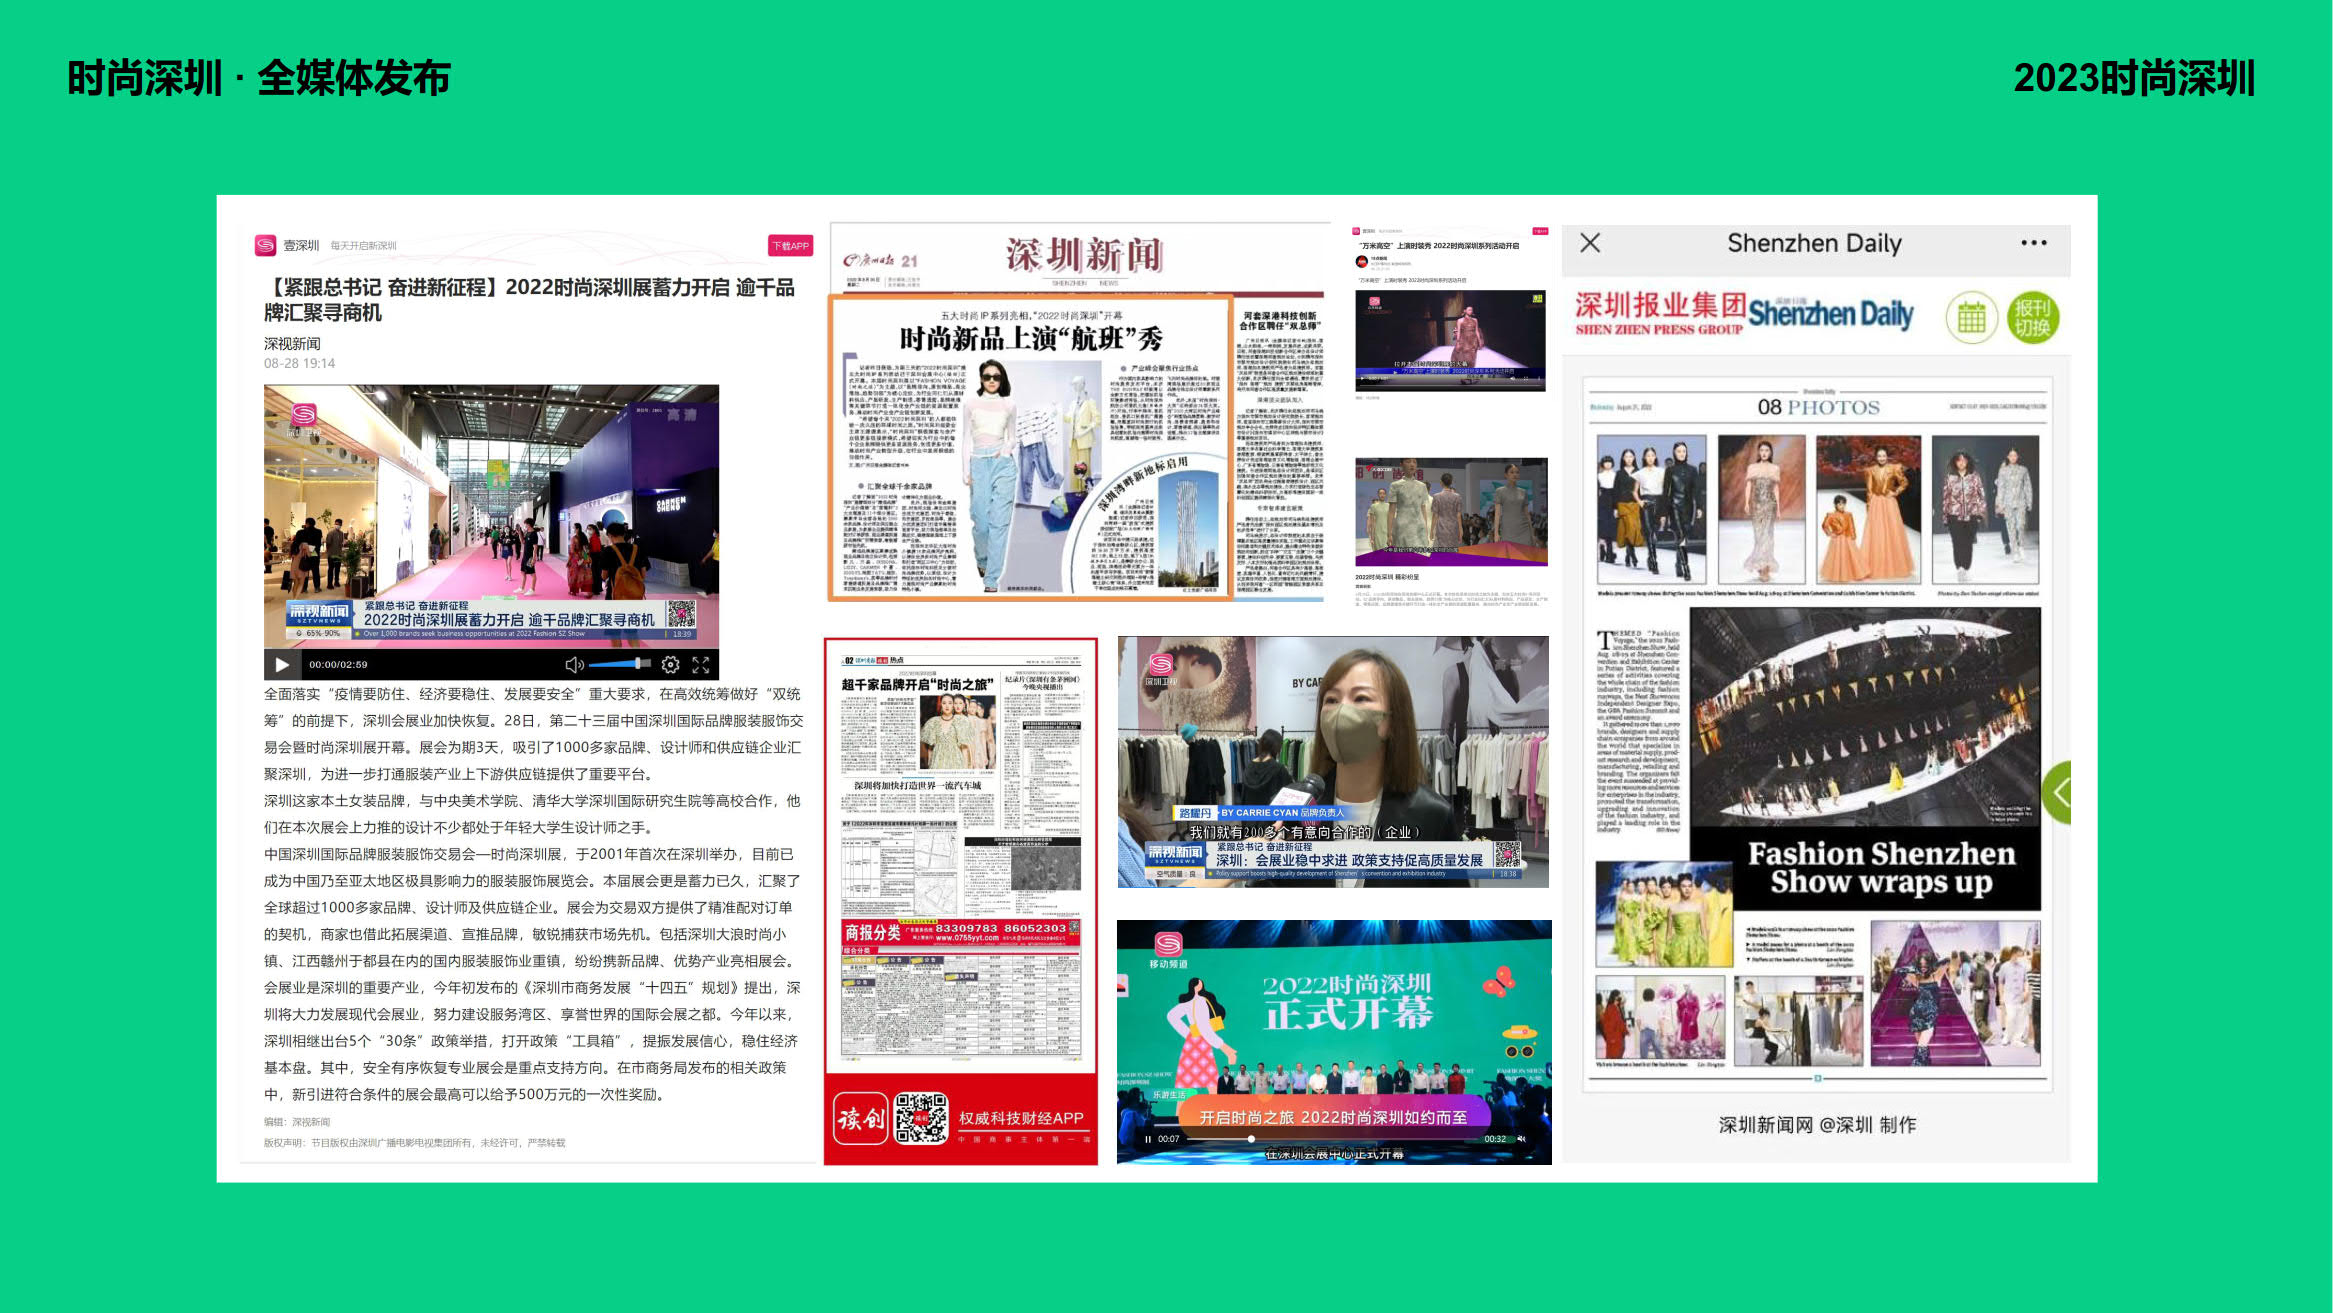
Task: Select text 权威科技财经APP
Action: pyautogui.click(x=1021, y=1118)
